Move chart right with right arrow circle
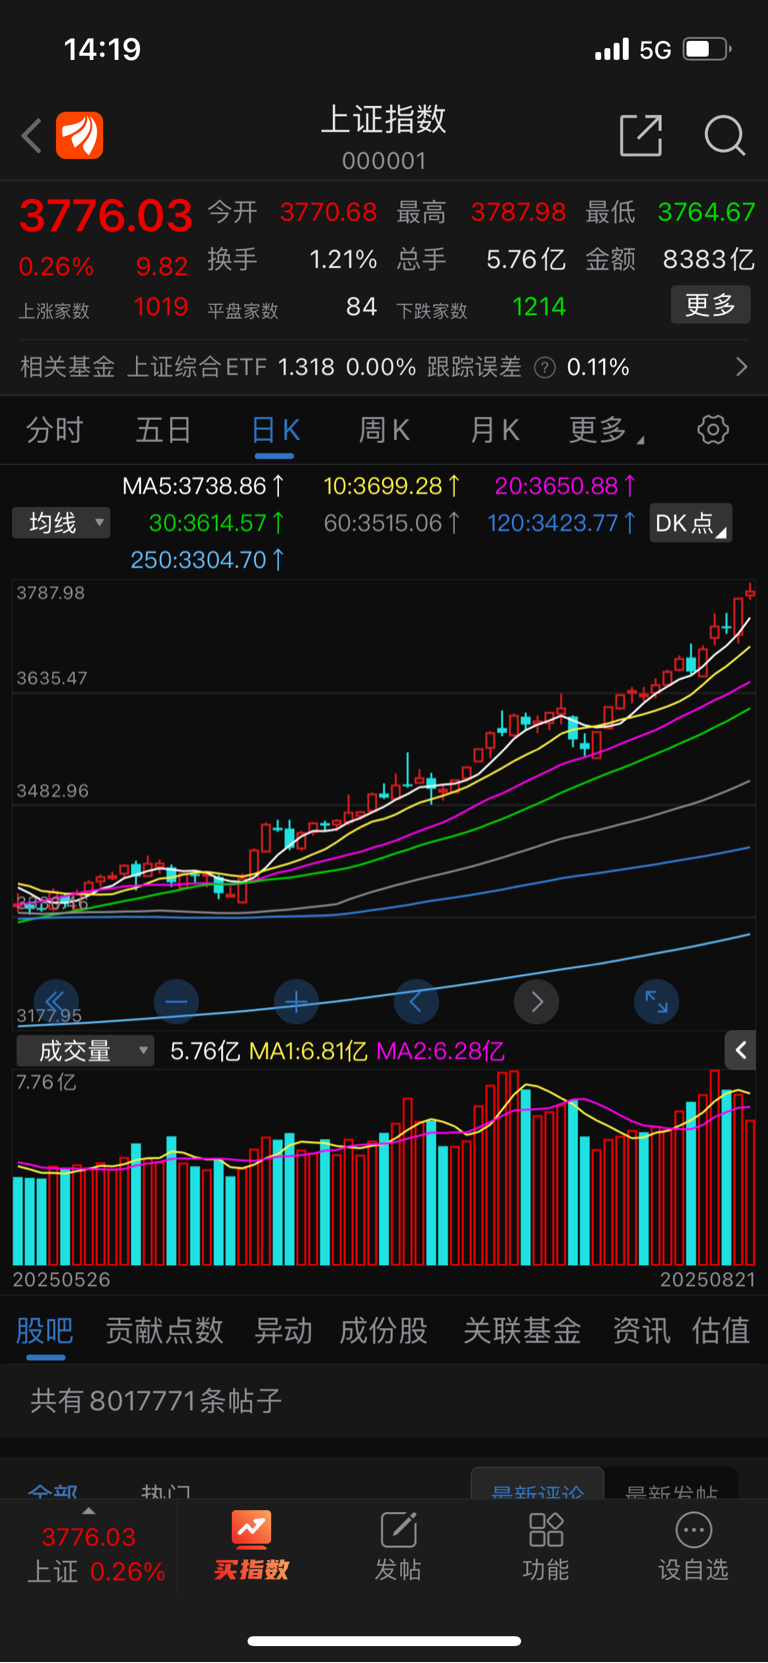The image size is (768, 1663). pyautogui.click(x=536, y=1001)
